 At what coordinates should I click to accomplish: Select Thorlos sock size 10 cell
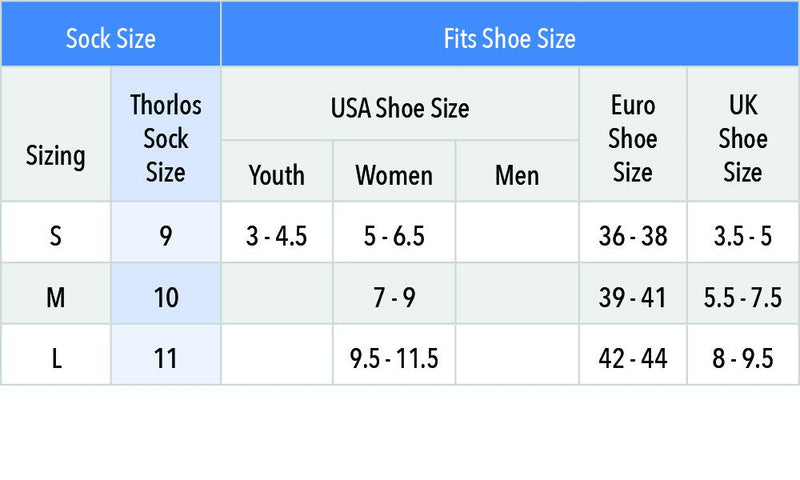[x=166, y=293]
